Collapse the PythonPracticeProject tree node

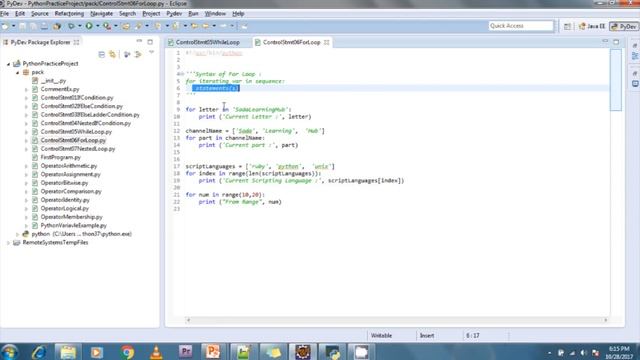point(8,64)
